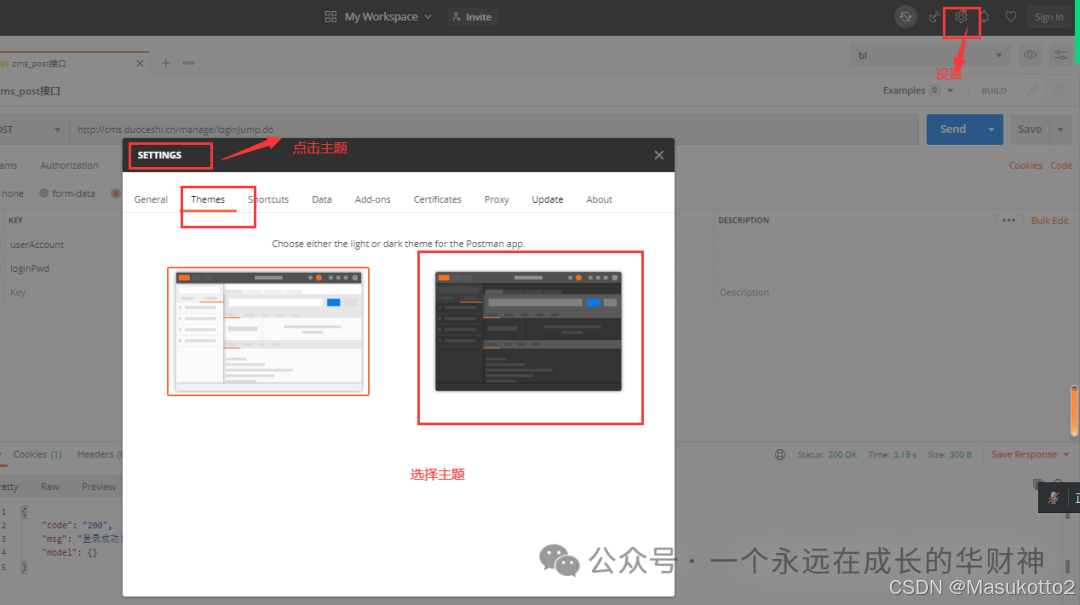The width and height of the screenshot is (1080, 605).
Task: Switch to the Certificates settings tab
Action: (437, 199)
